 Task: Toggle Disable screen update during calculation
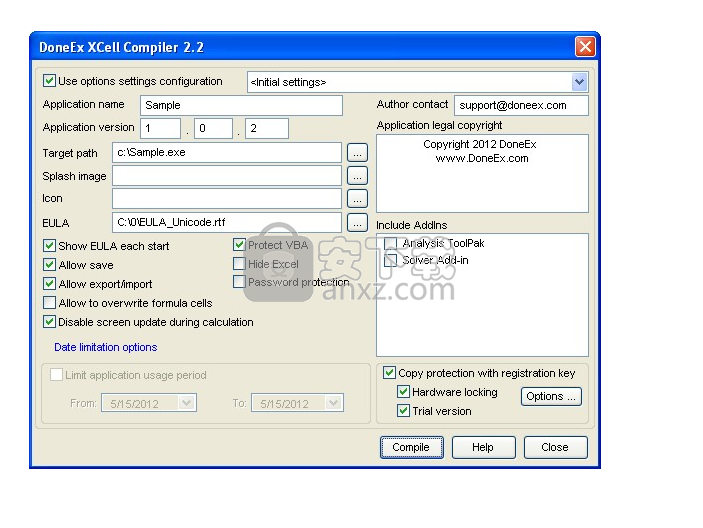(x=49, y=322)
